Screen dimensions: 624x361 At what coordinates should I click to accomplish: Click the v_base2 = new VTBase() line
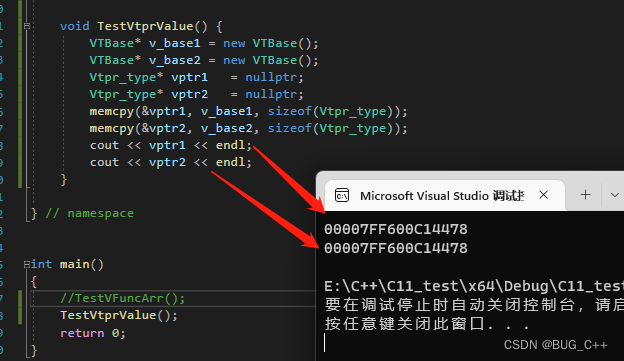click(204, 60)
